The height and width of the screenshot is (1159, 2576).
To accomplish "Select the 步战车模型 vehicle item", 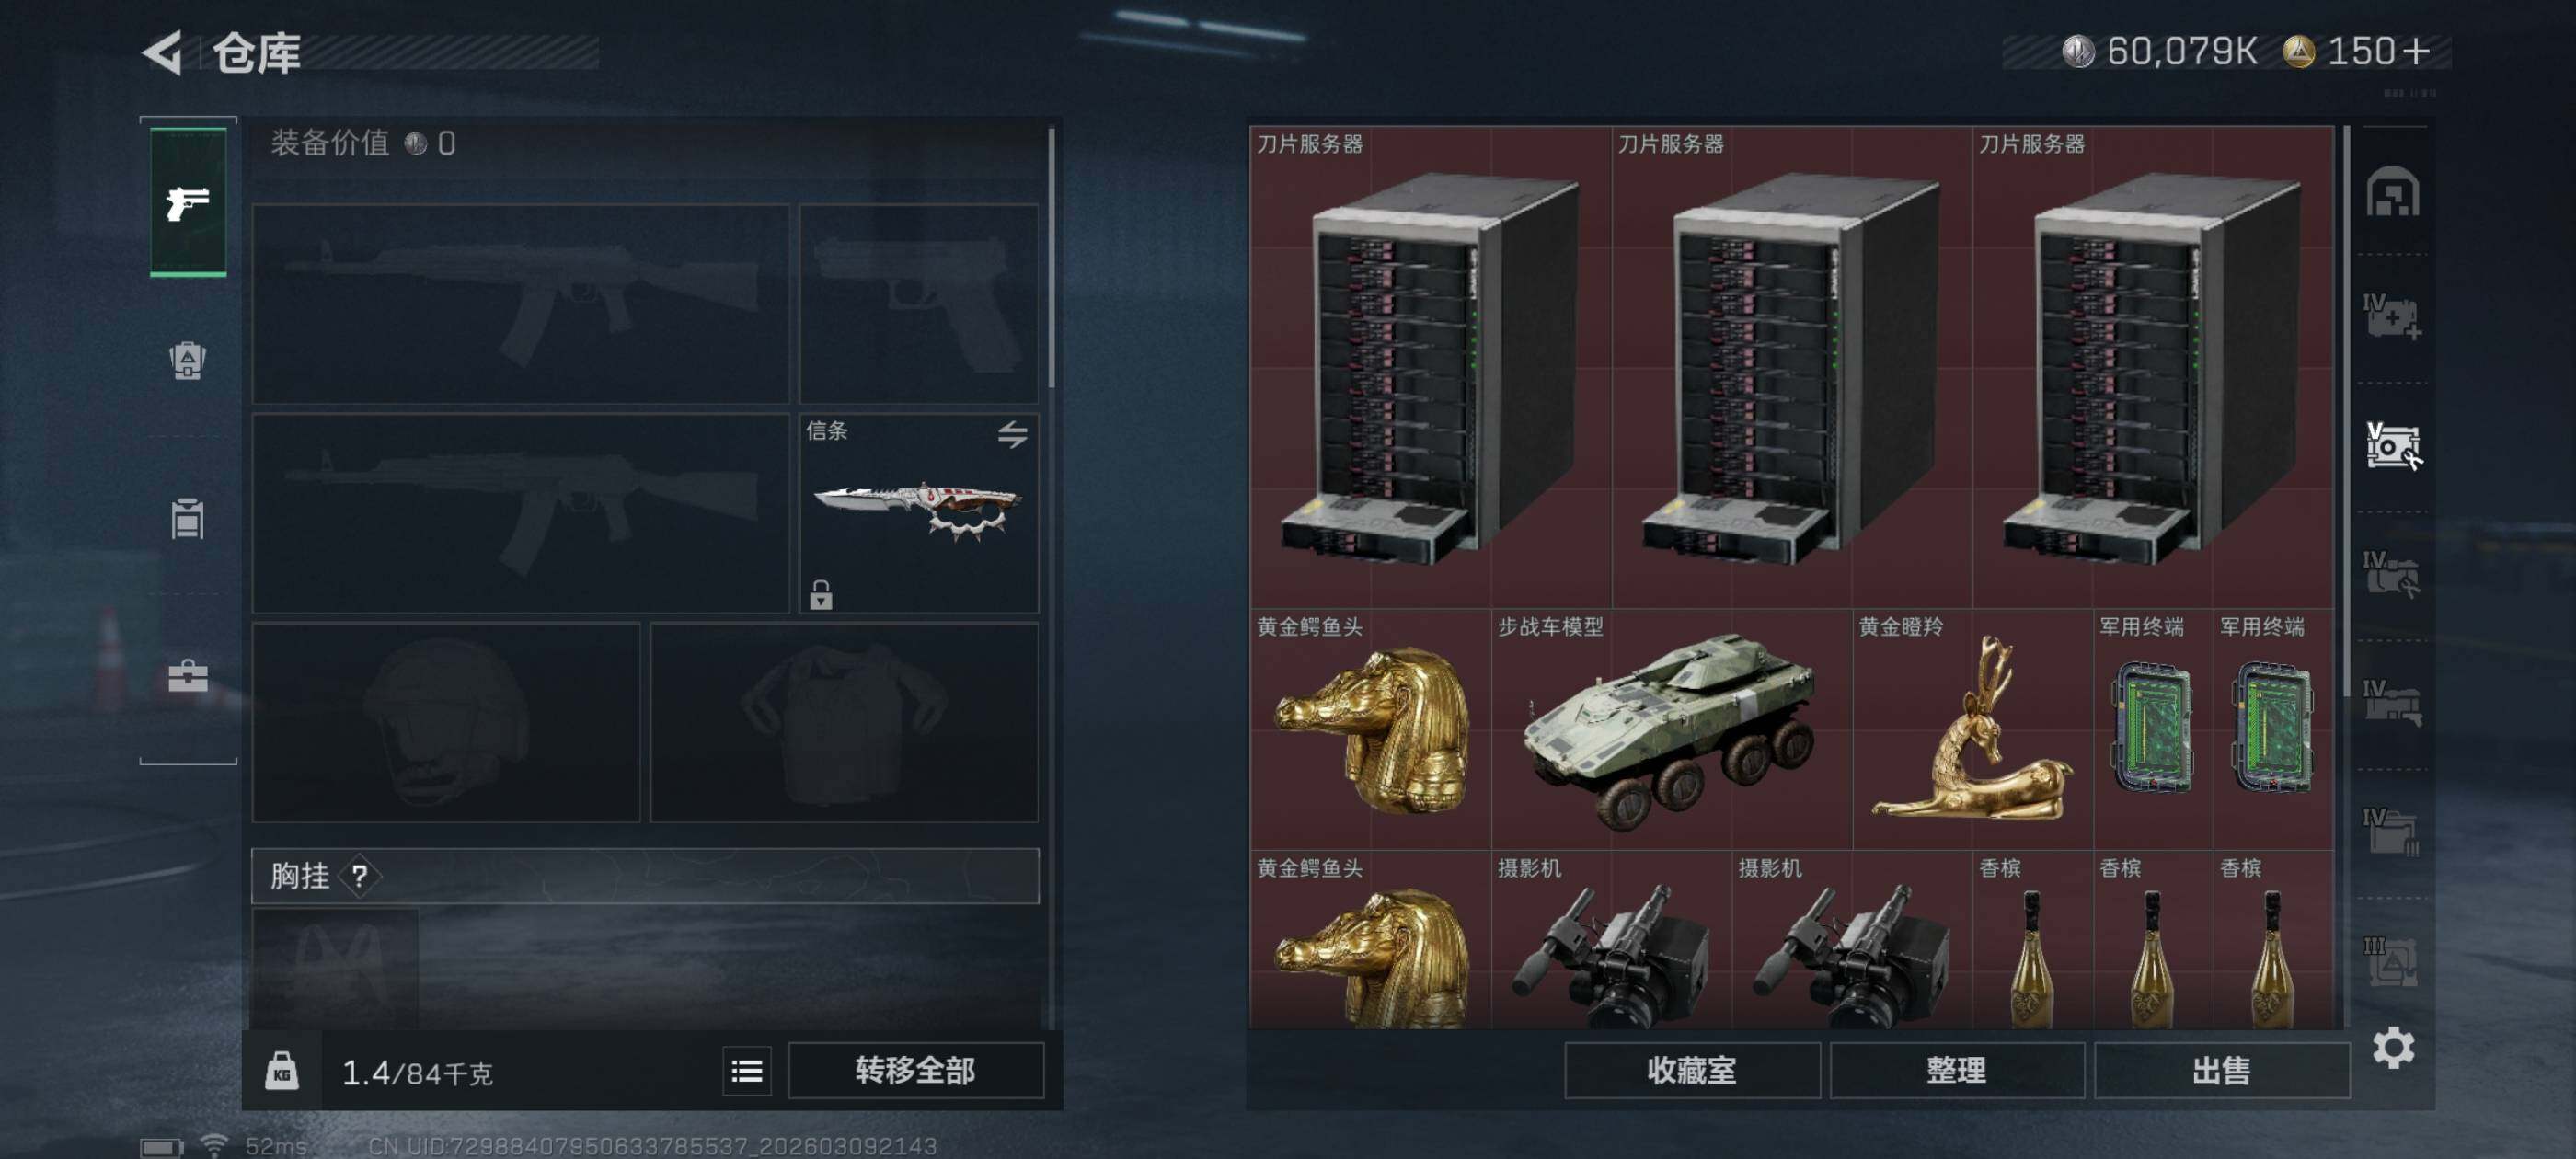I will click(1671, 730).
